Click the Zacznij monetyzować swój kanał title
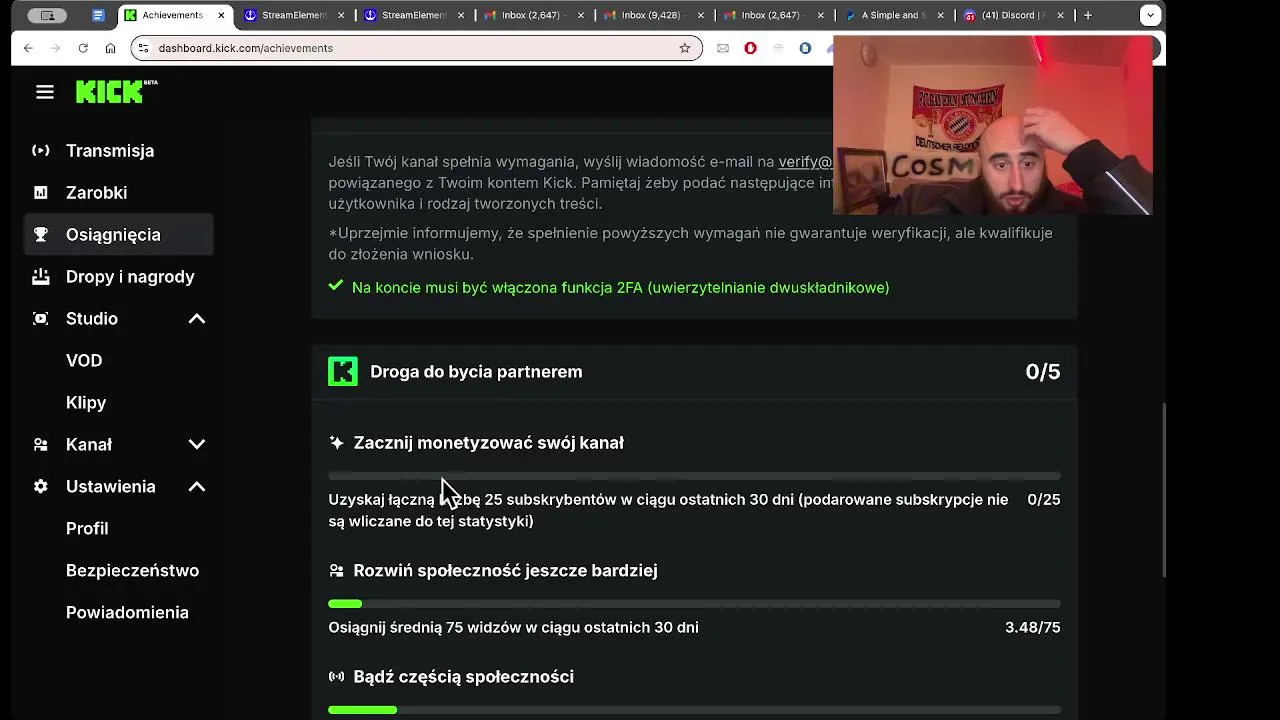This screenshot has width=1280, height=720. pos(489,443)
